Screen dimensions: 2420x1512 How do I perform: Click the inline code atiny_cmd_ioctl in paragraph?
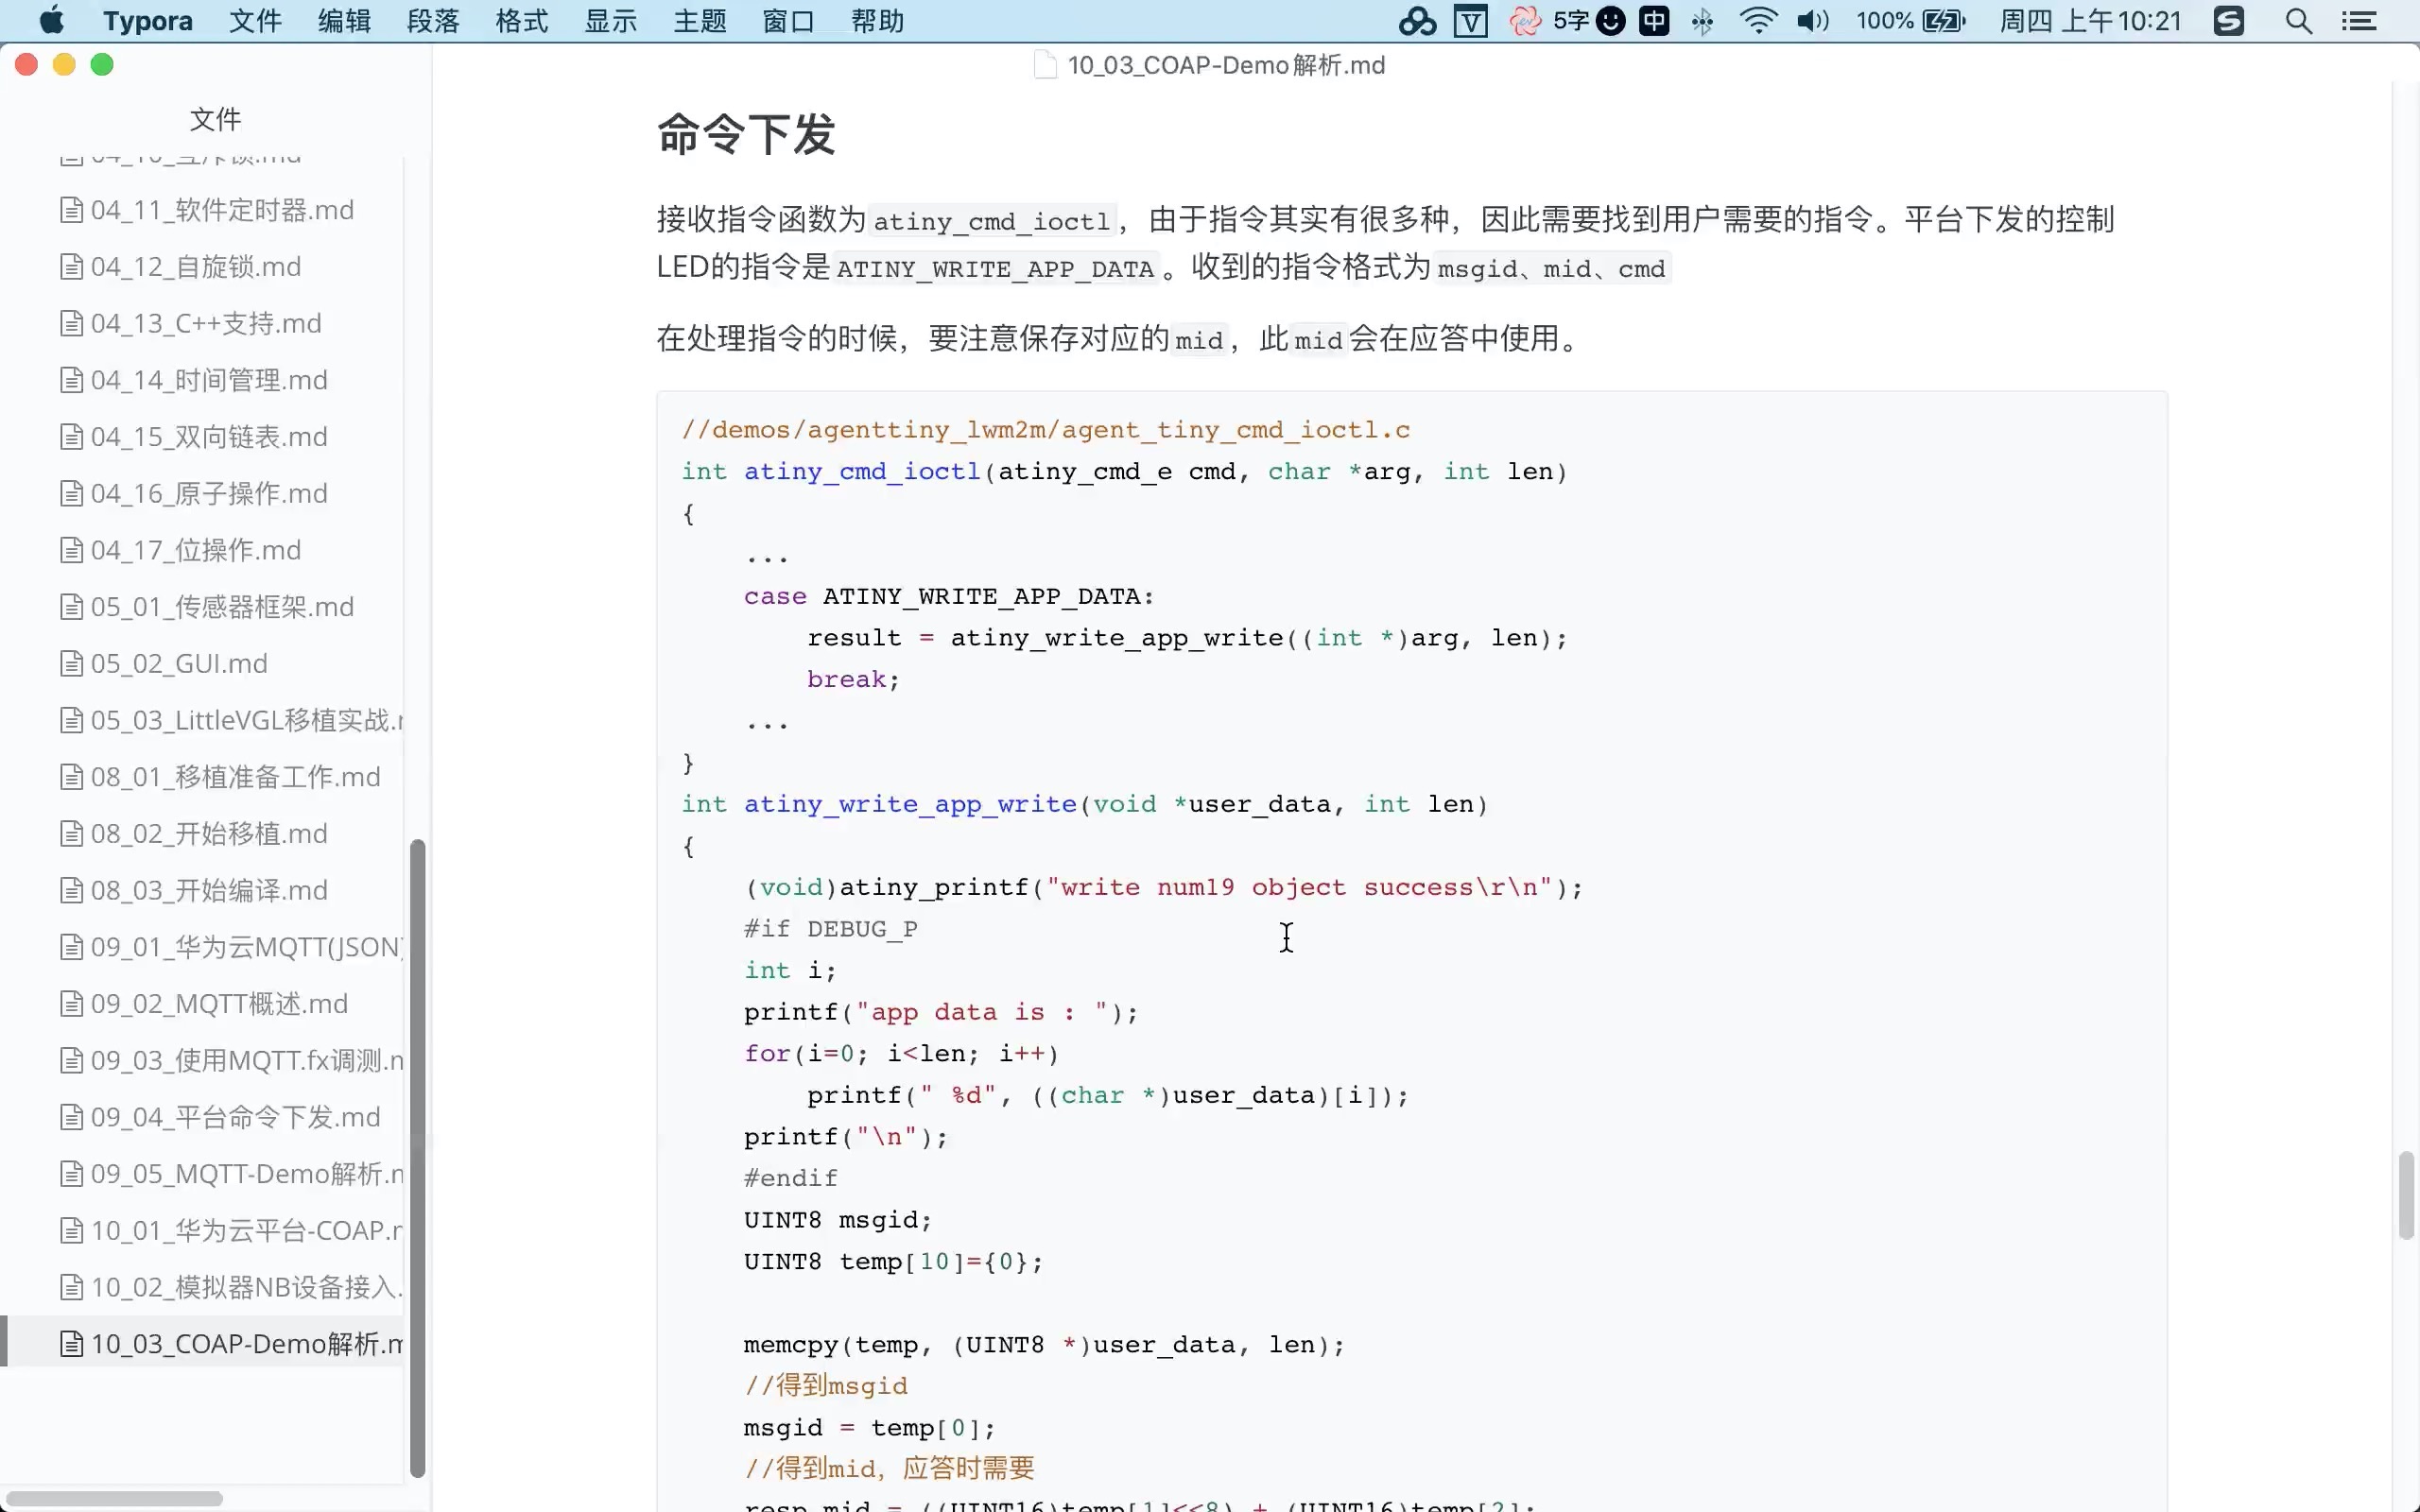[992, 221]
